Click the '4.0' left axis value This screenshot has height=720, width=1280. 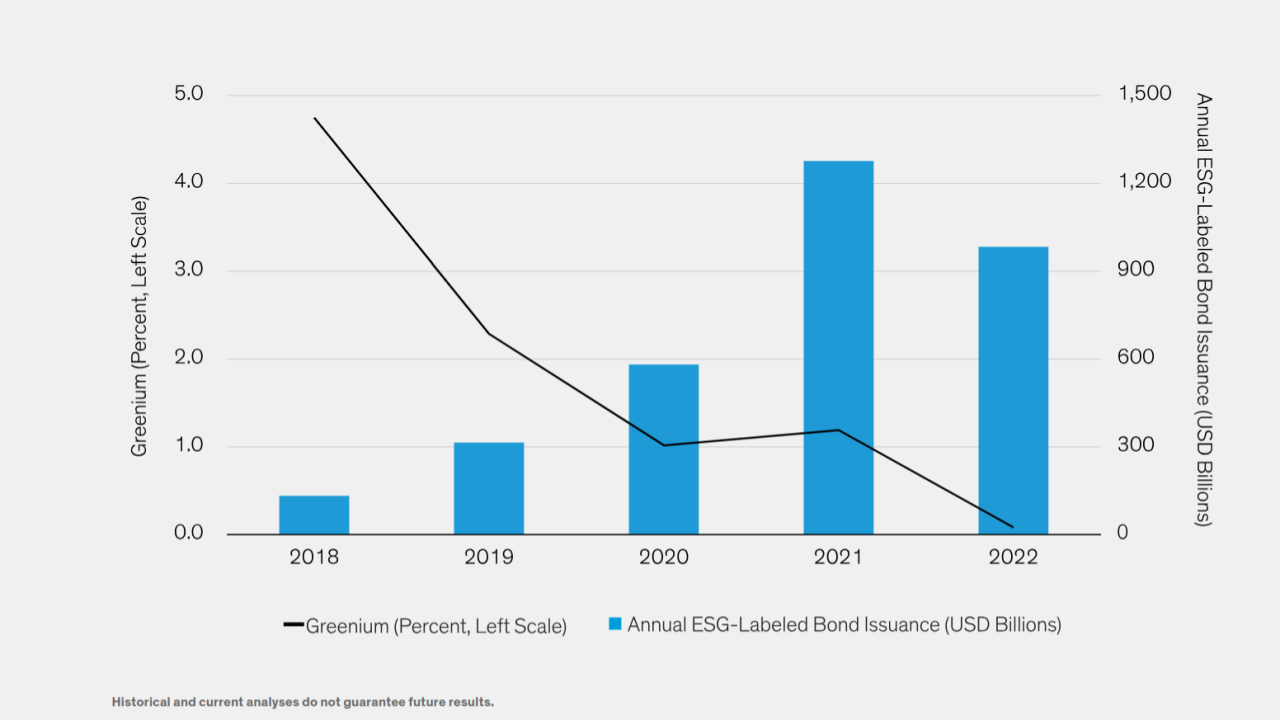[189, 182]
